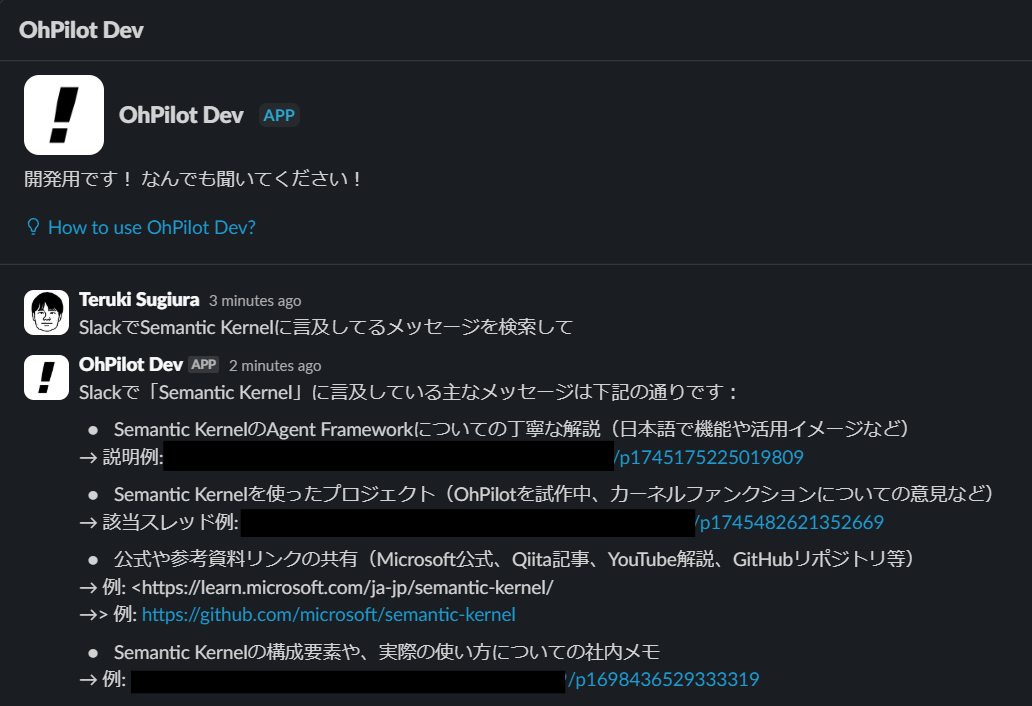Click the large OhPilot Dev profile name
Image resolution: width=1032 pixels, height=706 pixels.
(x=181, y=115)
